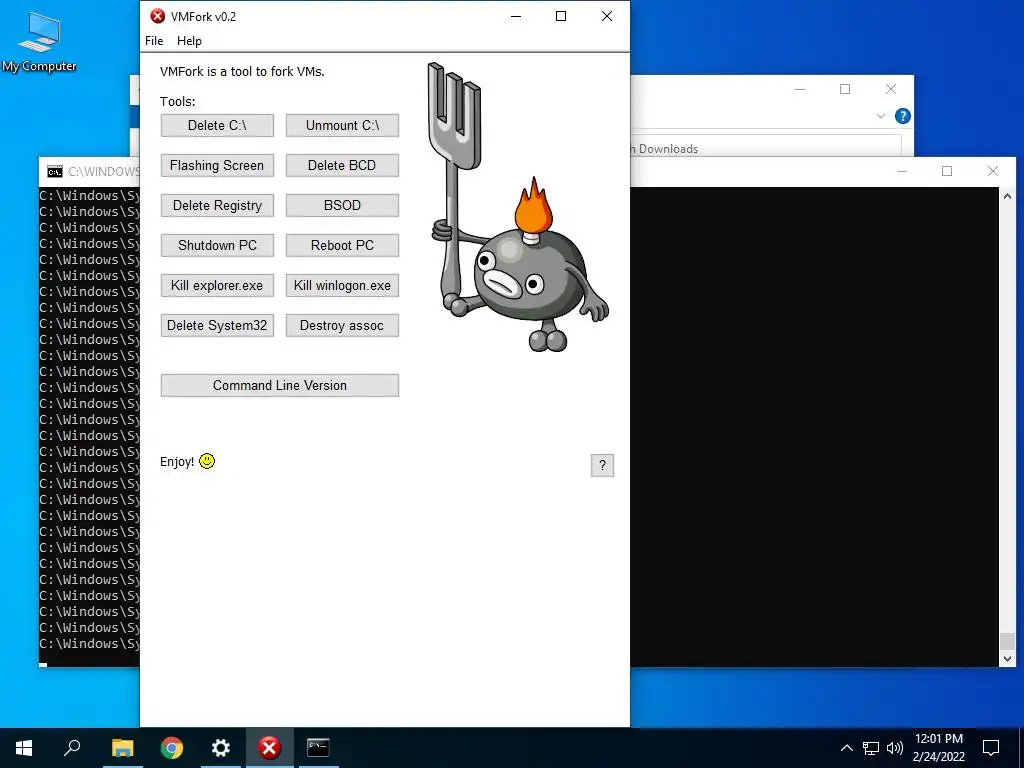Click the Command Prompt window title icon
The width and height of the screenshot is (1024, 768).
[x=55, y=172]
